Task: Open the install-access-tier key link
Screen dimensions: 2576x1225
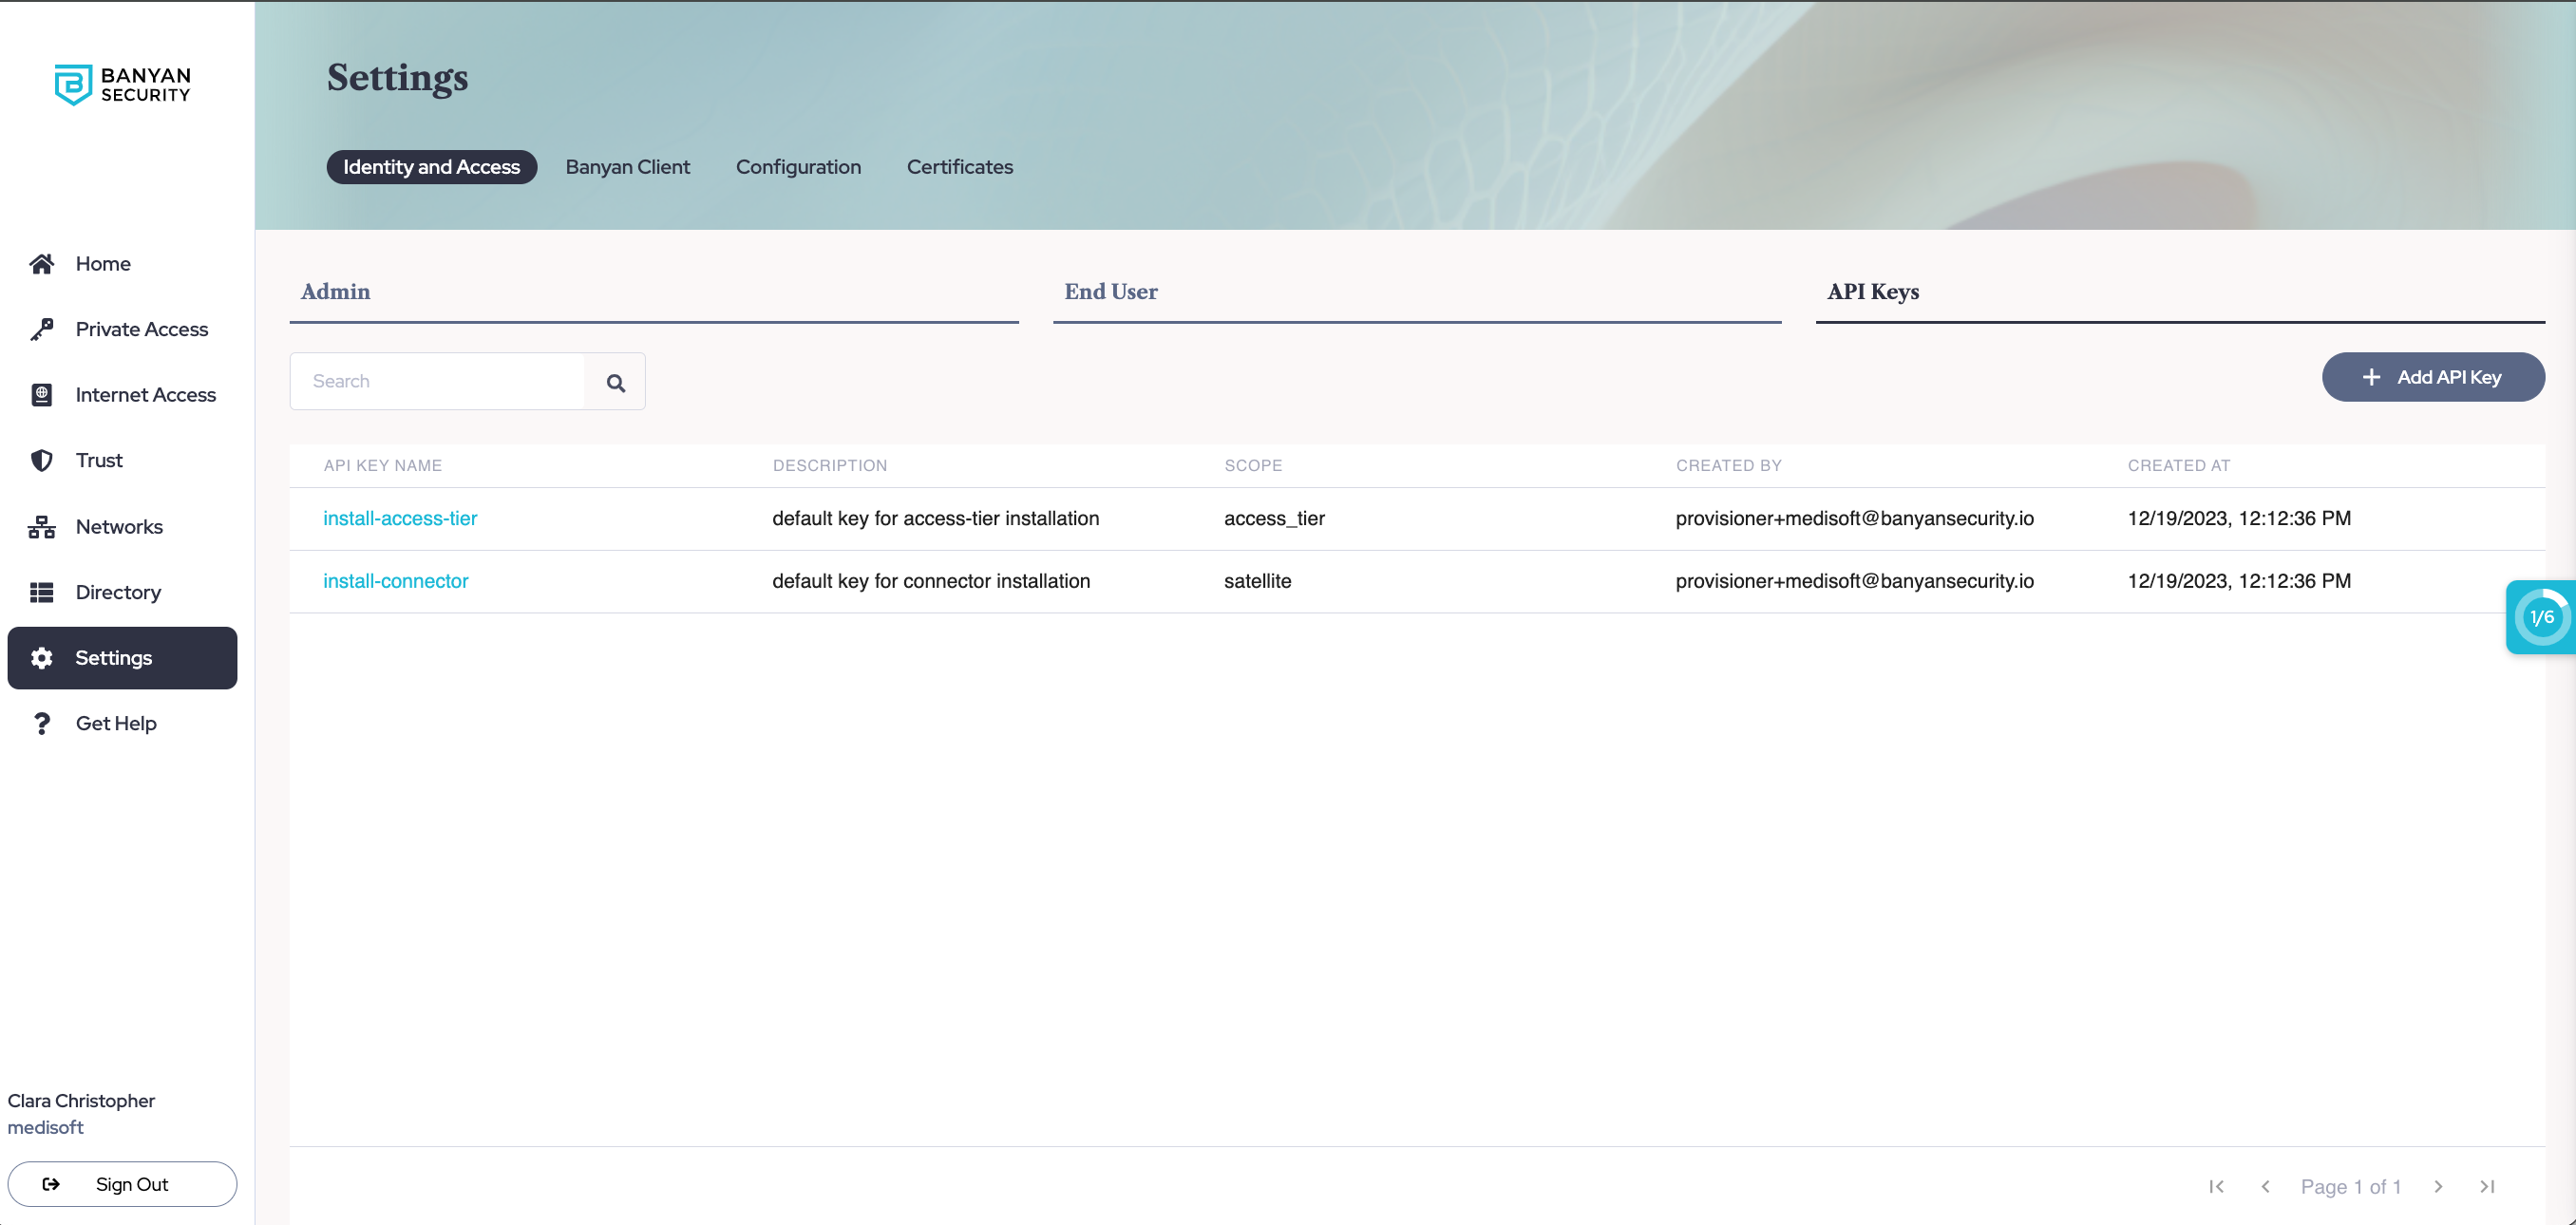Action: (400, 518)
